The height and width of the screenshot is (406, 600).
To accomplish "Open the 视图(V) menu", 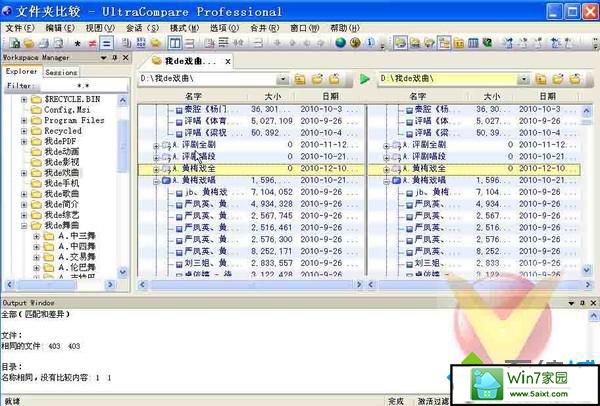I will click(100, 28).
